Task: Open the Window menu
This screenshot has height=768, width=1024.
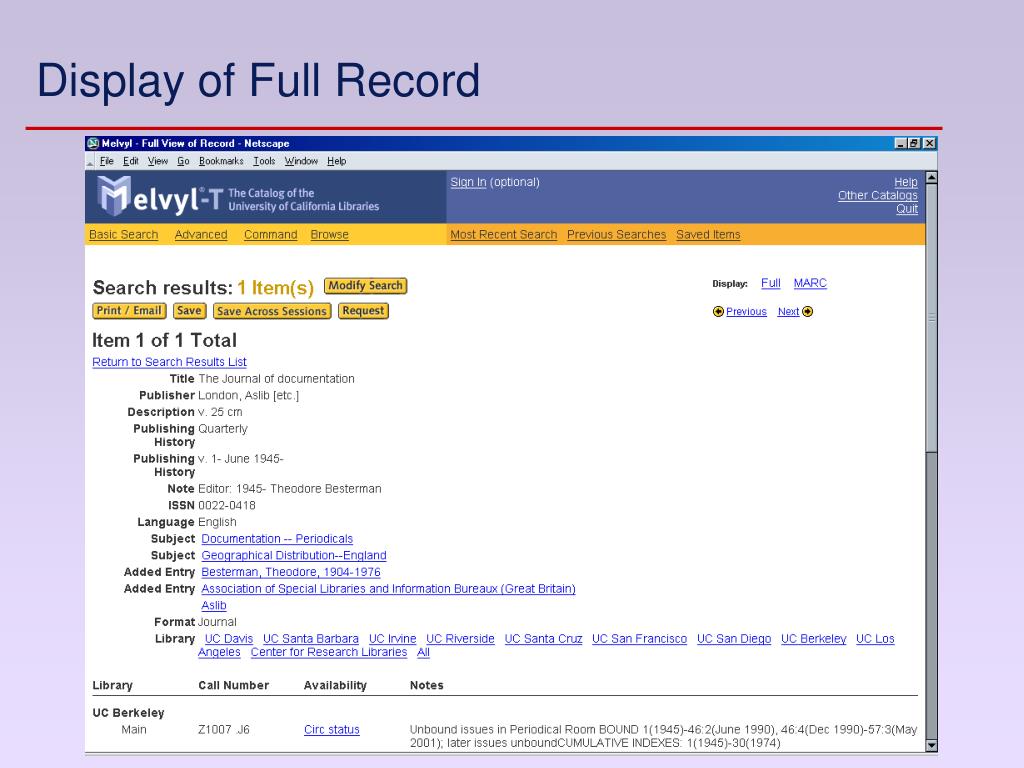Action: click(301, 161)
